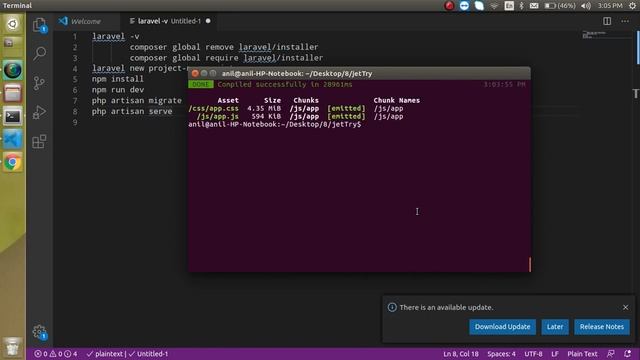Click '/js/app.js' in terminal output

(x=218, y=116)
